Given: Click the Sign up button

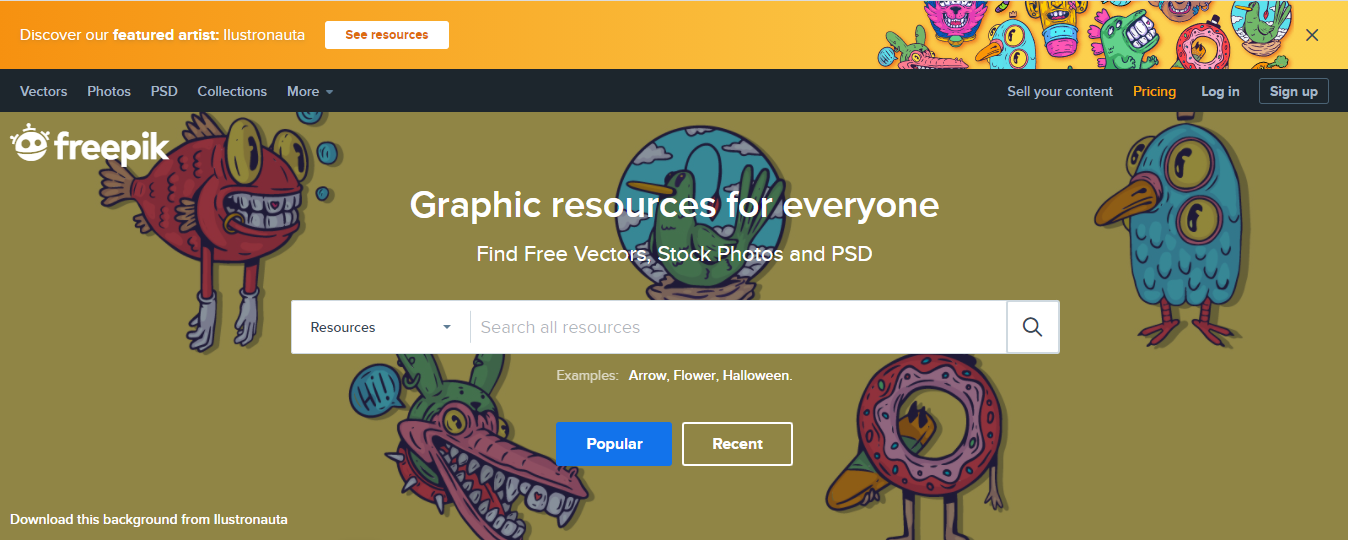Looking at the screenshot, I should point(1294,91).
